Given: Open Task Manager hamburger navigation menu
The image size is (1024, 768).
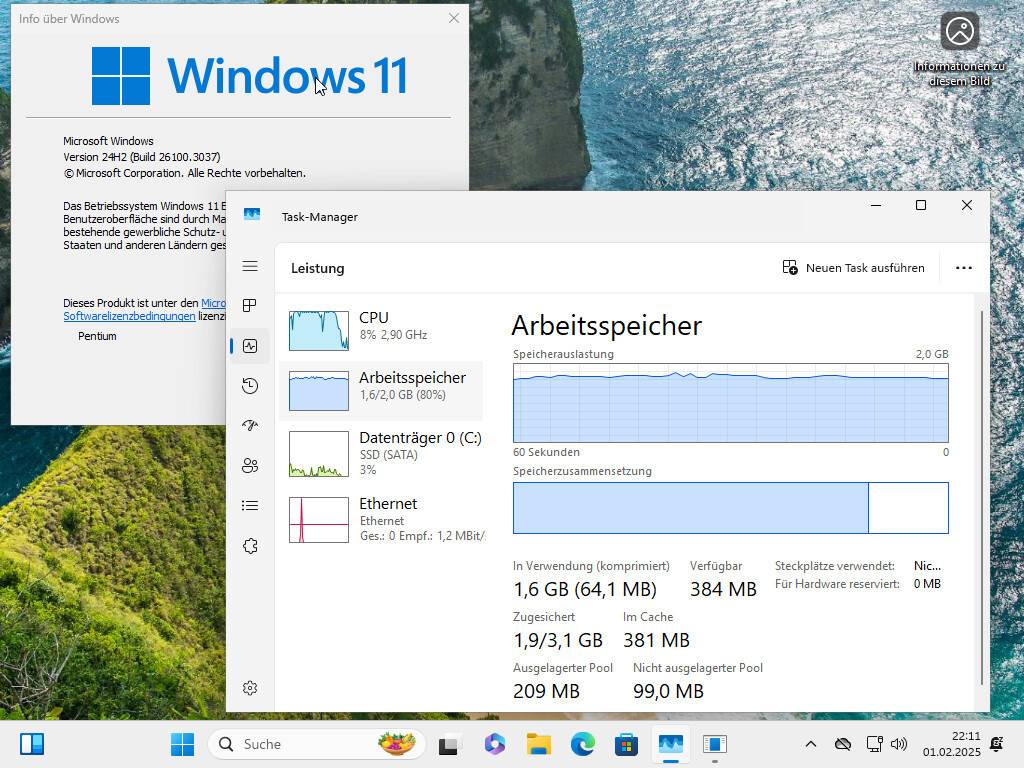Looking at the screenshot, I should [x=249, y=266].
